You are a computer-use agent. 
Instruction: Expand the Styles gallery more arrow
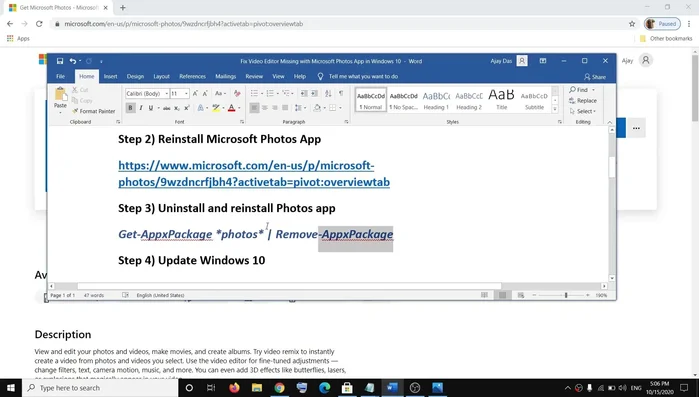pyautogui.click(x=555, y=109)
